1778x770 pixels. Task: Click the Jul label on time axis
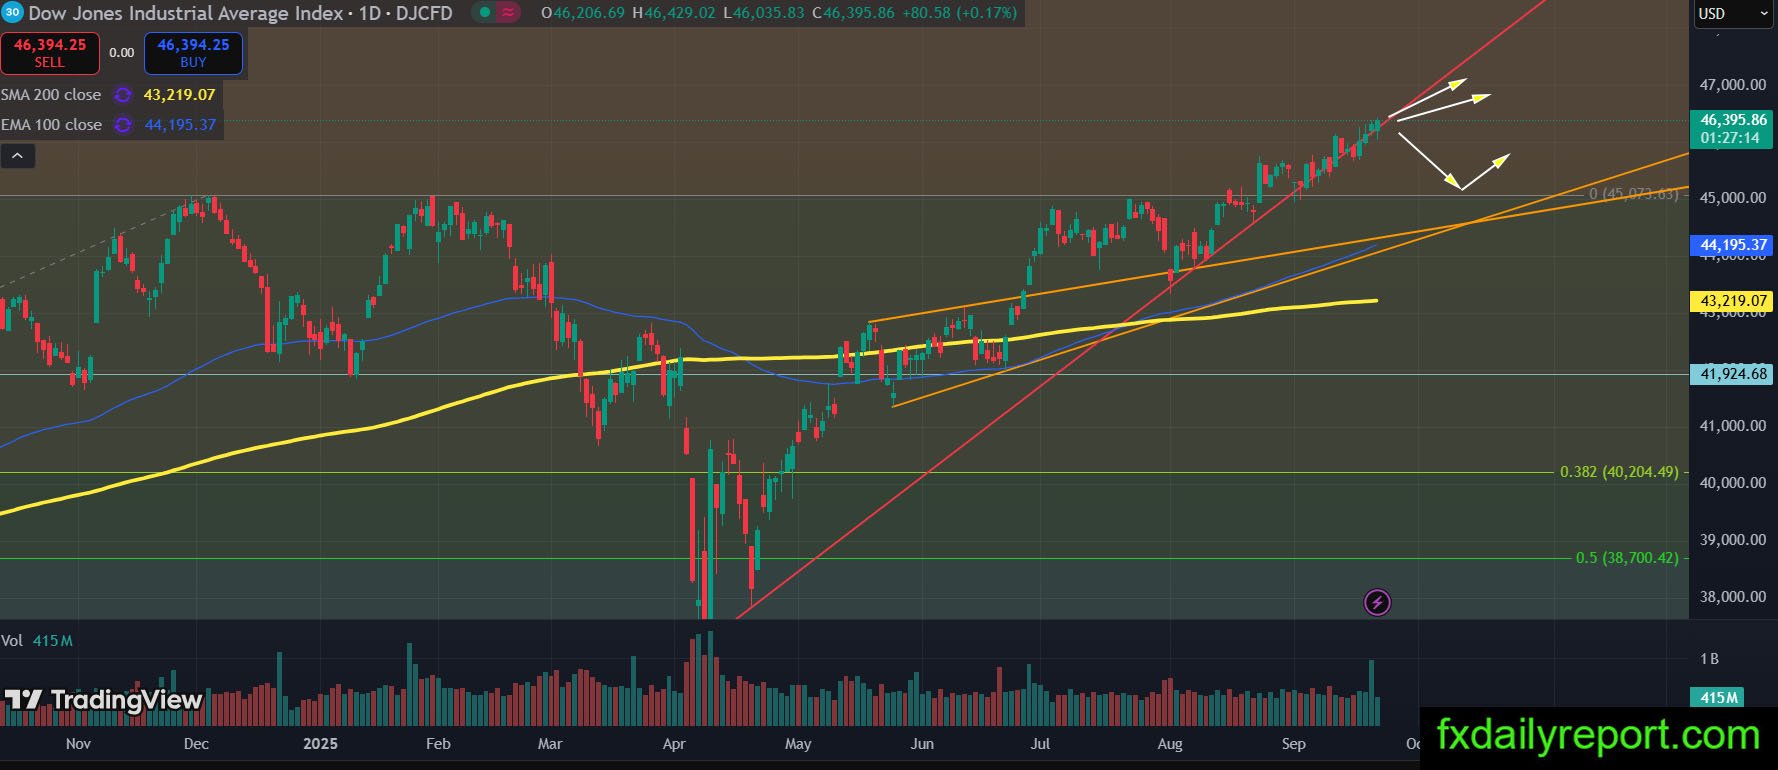click(x=1041, y=744)
